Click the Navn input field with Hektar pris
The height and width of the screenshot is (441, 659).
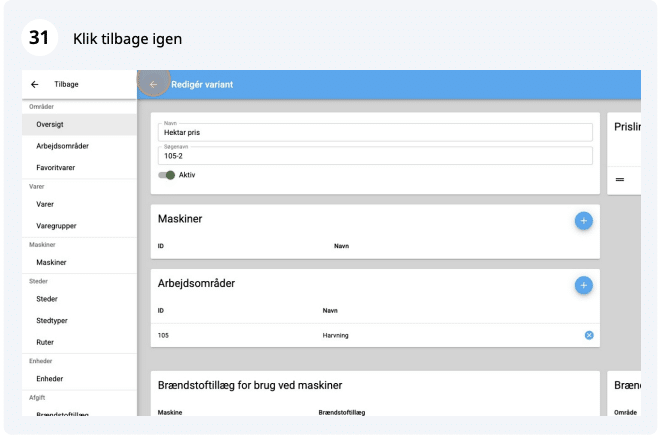coord(375,132)
